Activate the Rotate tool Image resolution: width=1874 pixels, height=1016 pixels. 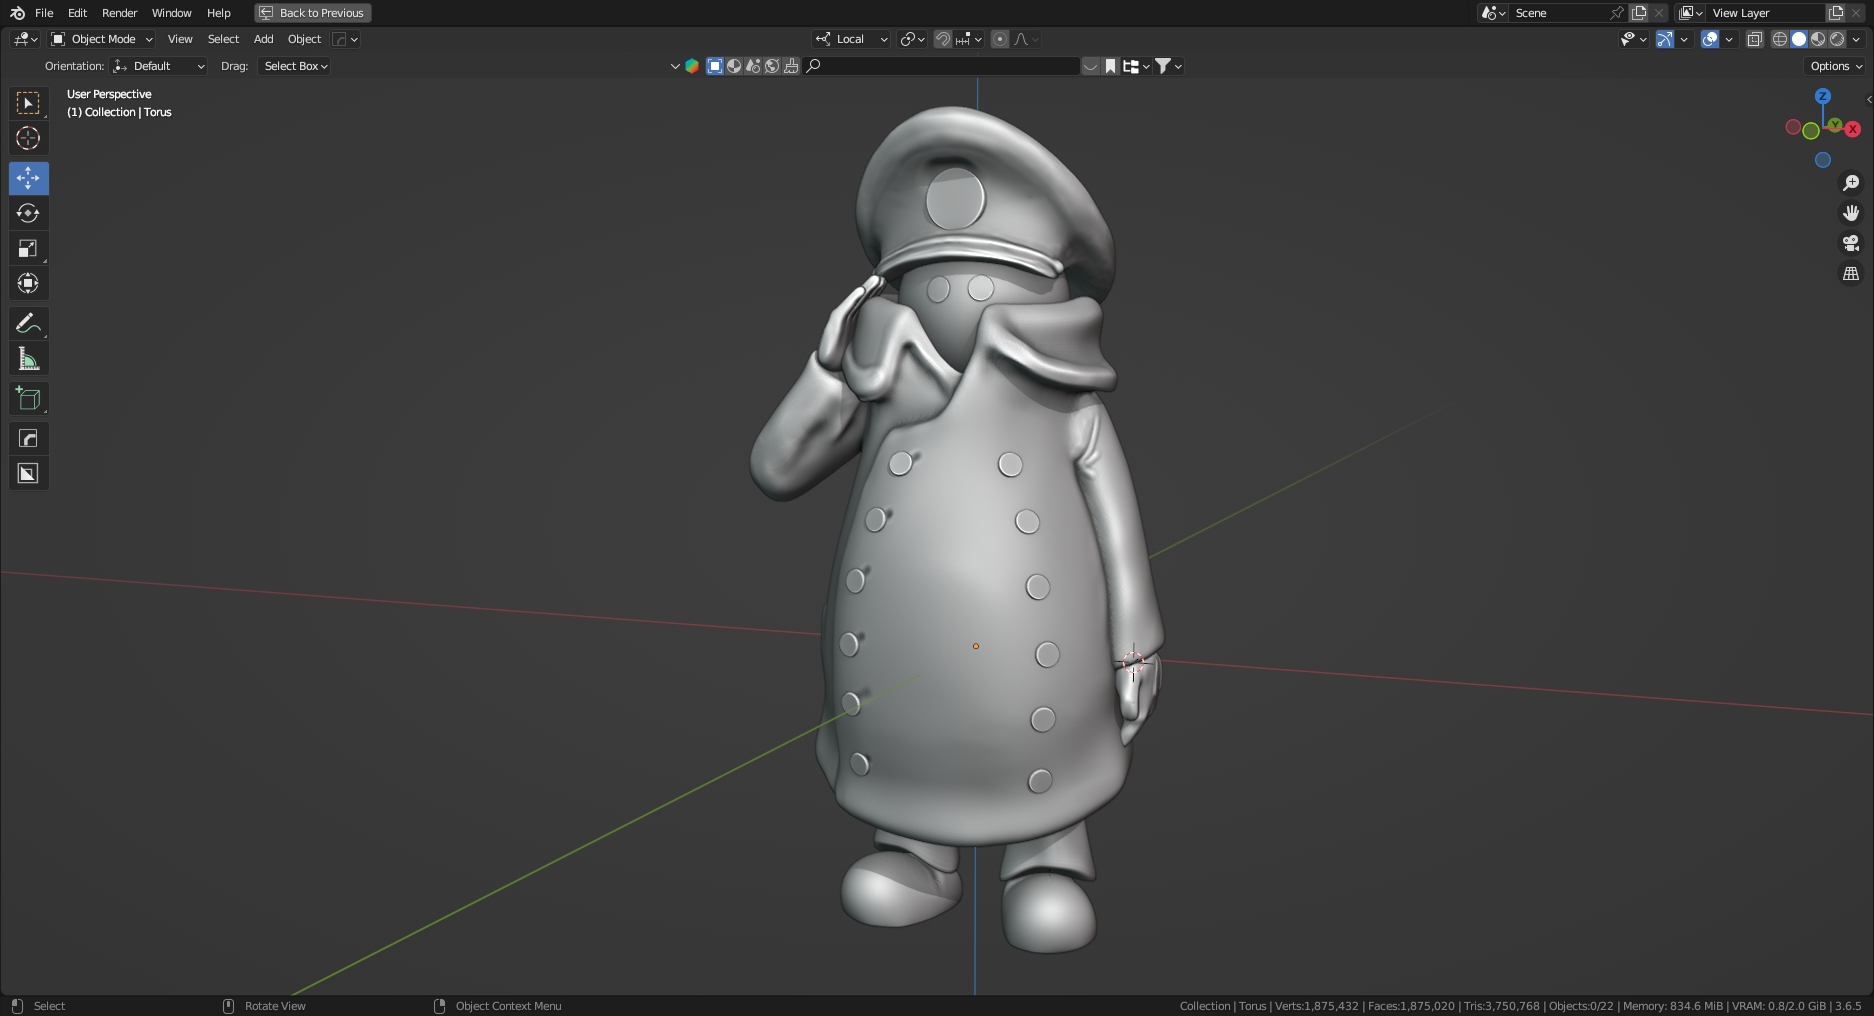[28, 213]
